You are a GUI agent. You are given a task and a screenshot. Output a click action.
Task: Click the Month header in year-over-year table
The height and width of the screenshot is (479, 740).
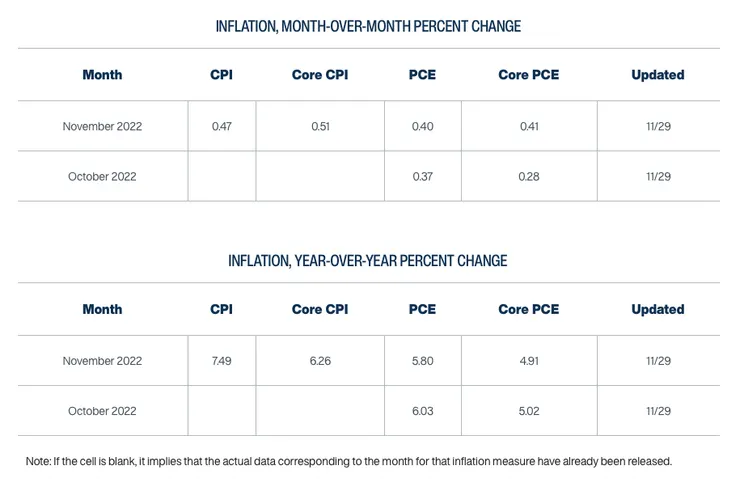pos(102,310)
